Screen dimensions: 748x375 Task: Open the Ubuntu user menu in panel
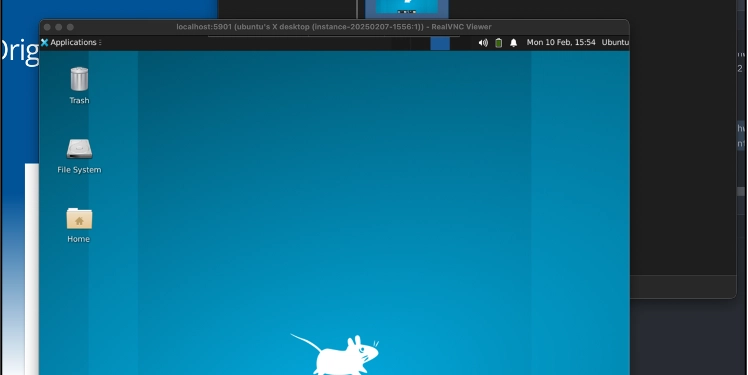pos(615,42)
